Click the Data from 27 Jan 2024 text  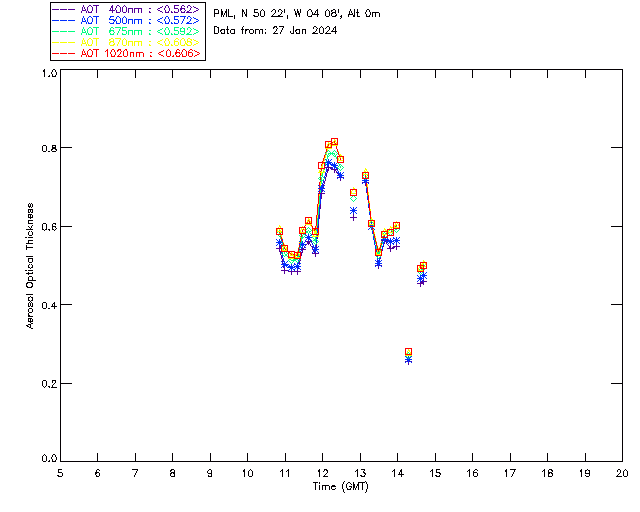(x=275, y=31)
